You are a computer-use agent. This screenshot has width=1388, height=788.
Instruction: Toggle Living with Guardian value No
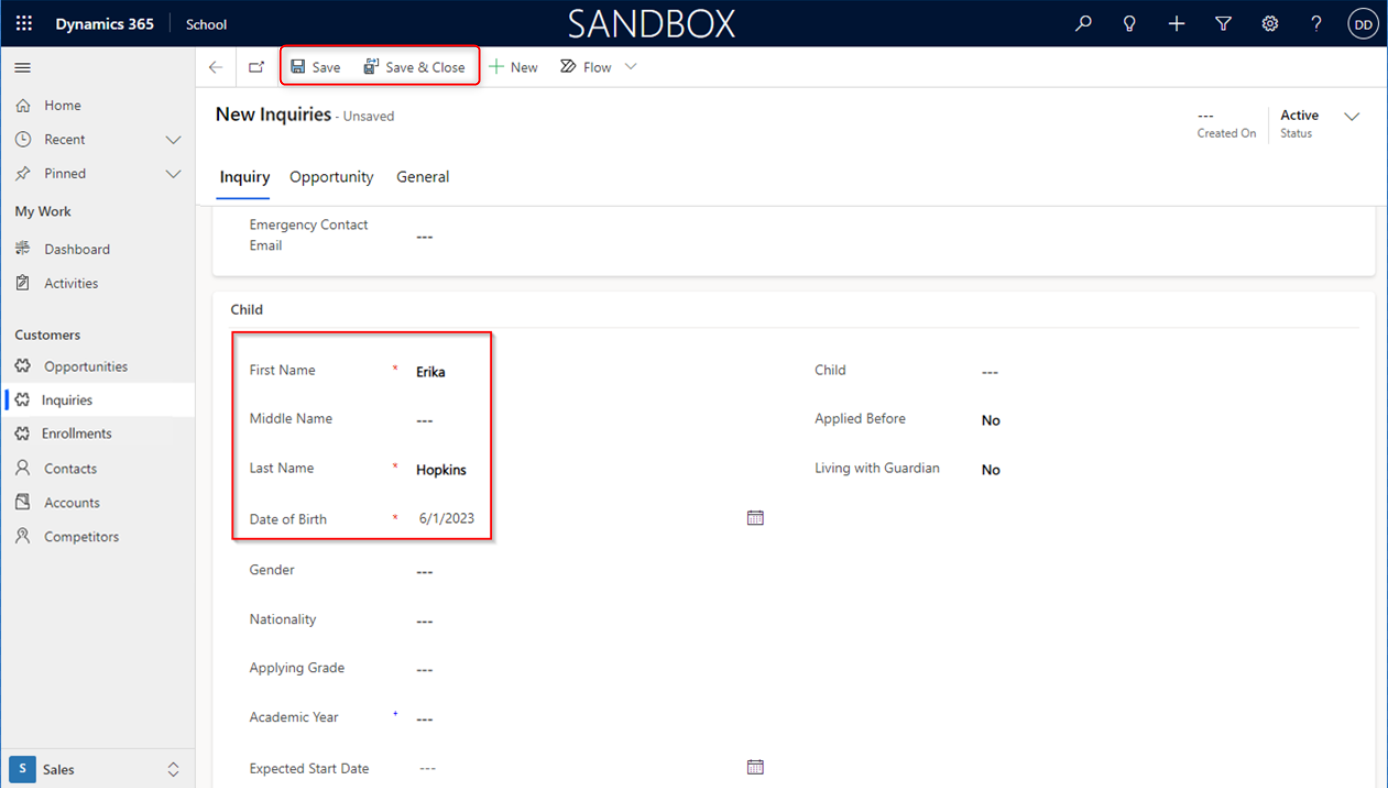point(990,470)
